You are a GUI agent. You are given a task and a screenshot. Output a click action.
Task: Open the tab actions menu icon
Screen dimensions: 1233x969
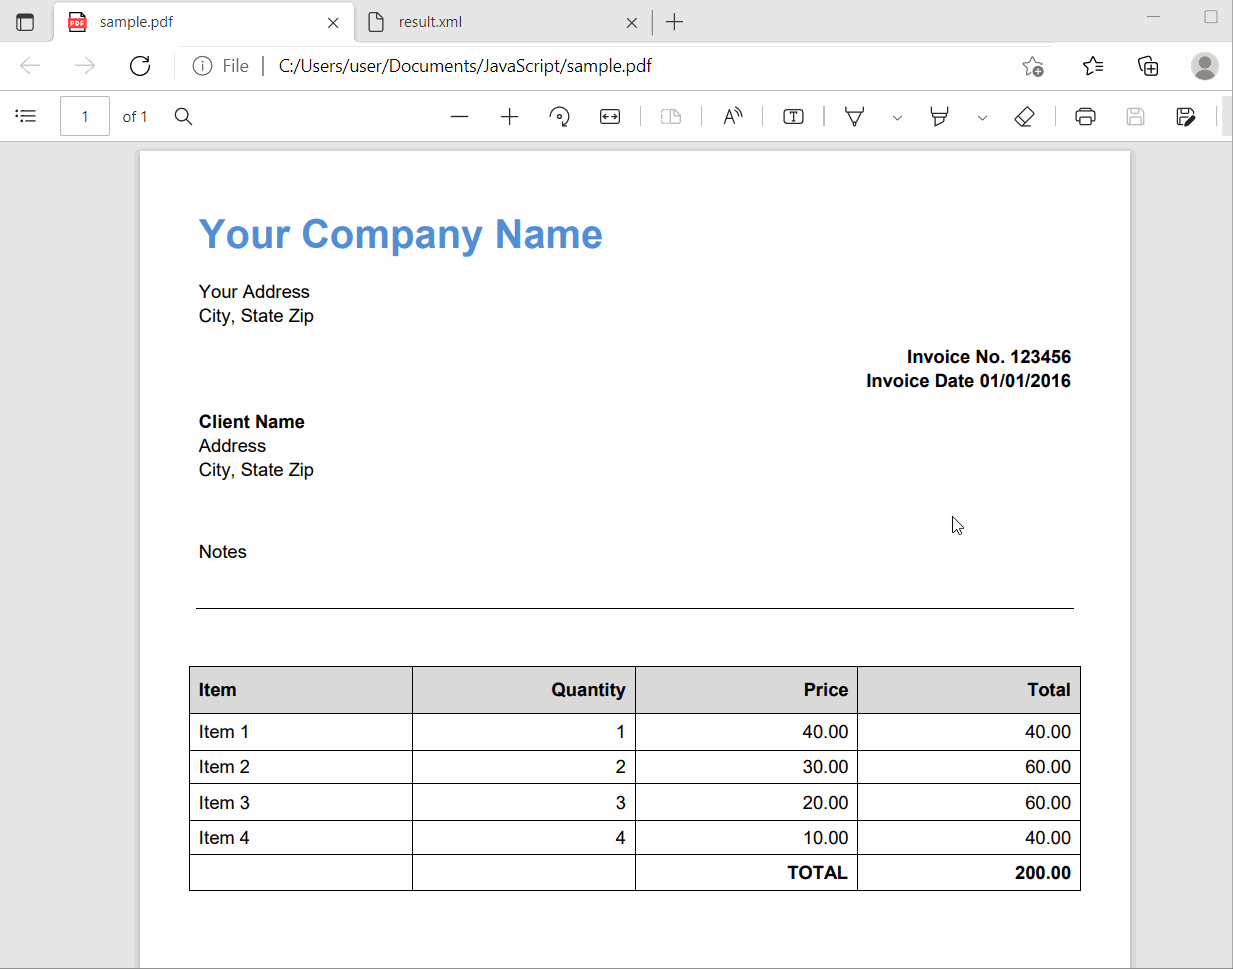point(25,22)
